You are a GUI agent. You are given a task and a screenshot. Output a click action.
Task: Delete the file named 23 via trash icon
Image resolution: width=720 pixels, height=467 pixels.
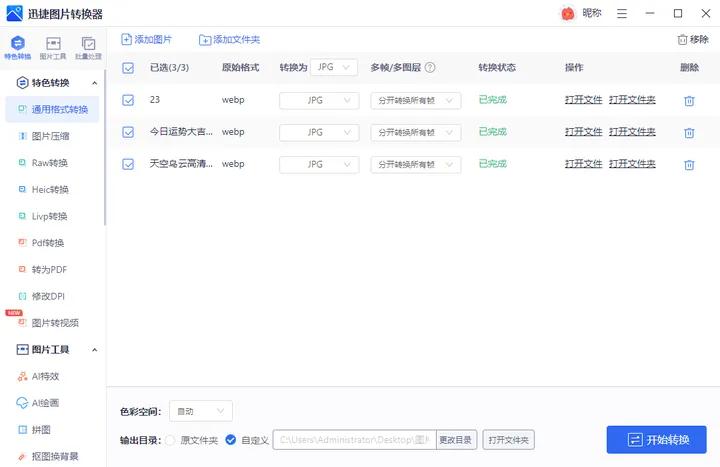(x=689, y=101)
